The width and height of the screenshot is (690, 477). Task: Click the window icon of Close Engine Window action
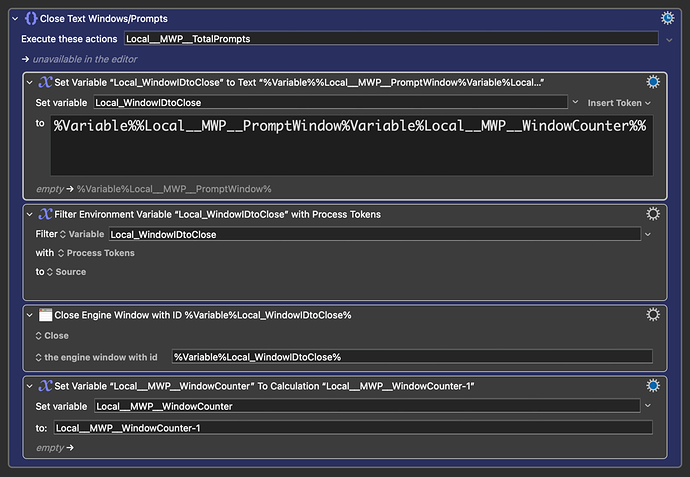[x=45, y=315]
